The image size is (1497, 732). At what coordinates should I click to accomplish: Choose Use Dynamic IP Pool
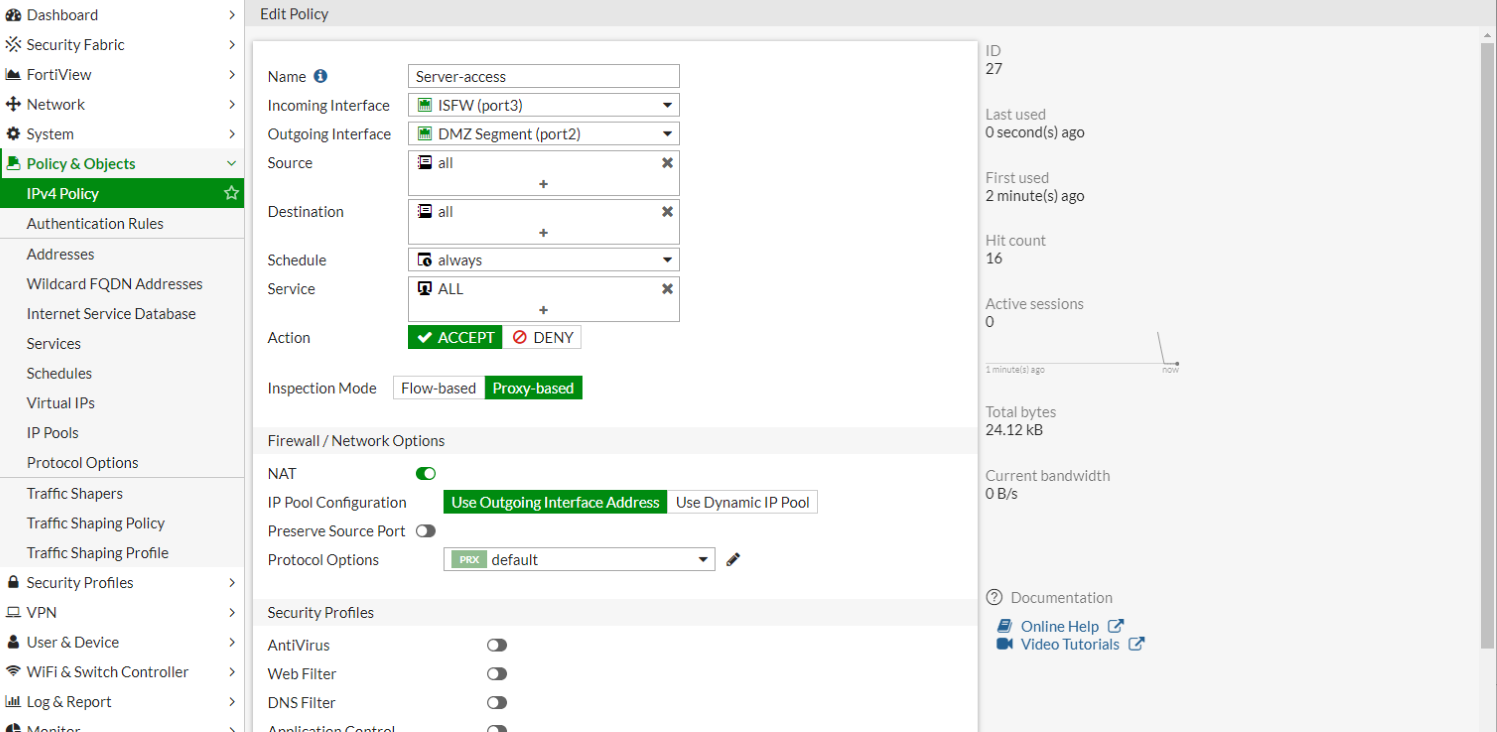pyautogui.click(x=743, y=502)
